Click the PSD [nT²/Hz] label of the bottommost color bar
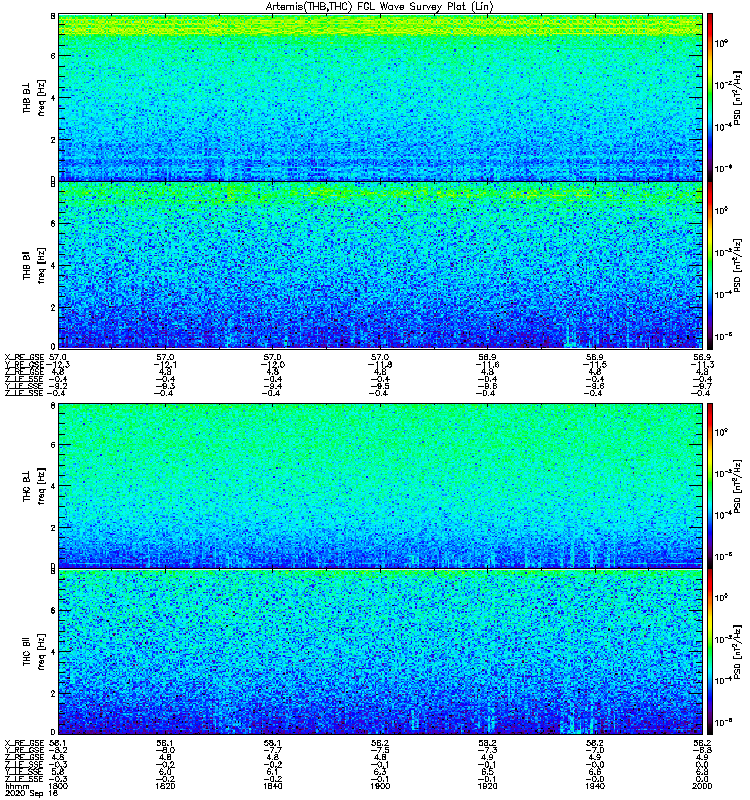Image resolution: width=750 pixels, height=800 pixels. click(x=737, y=652)
